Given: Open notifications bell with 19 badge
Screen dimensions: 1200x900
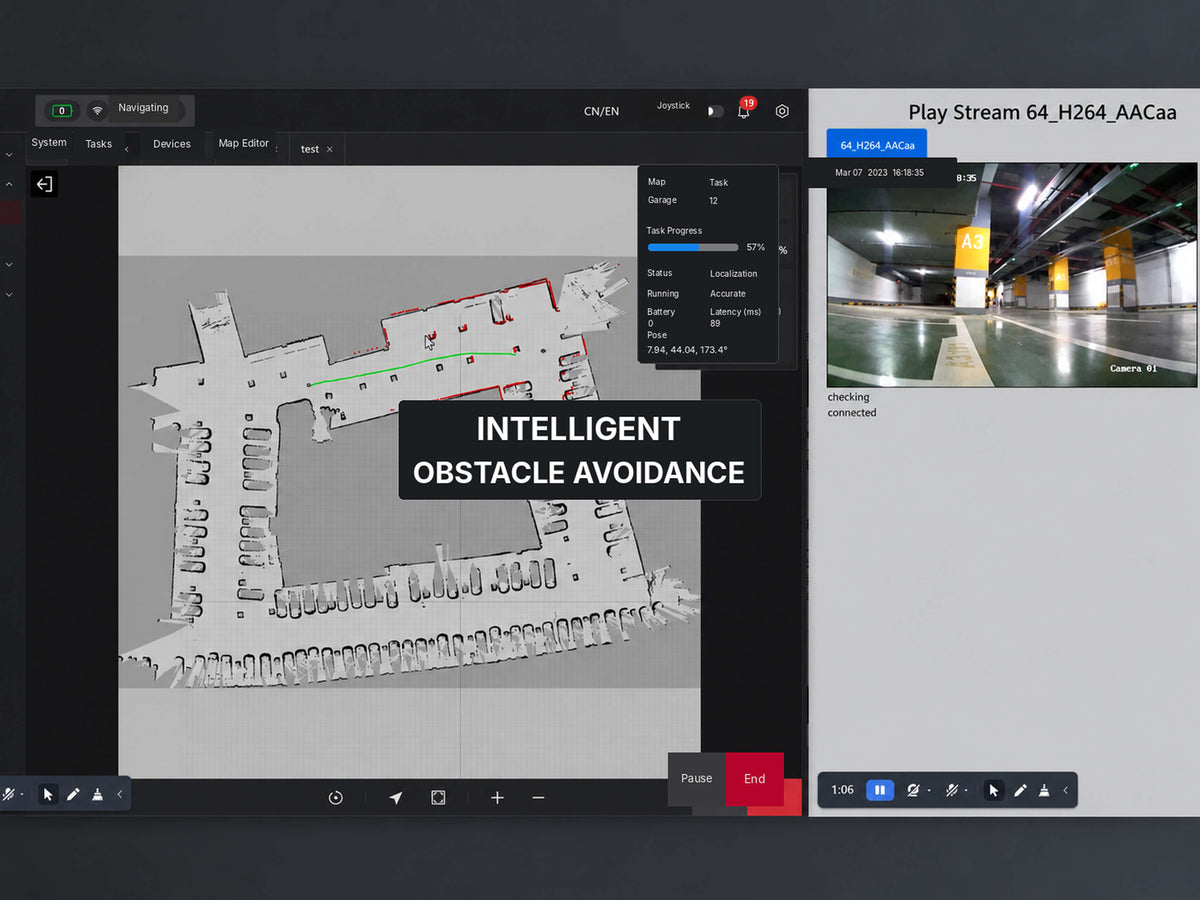Looking at the screenshot, I should [x=744, y=110].
